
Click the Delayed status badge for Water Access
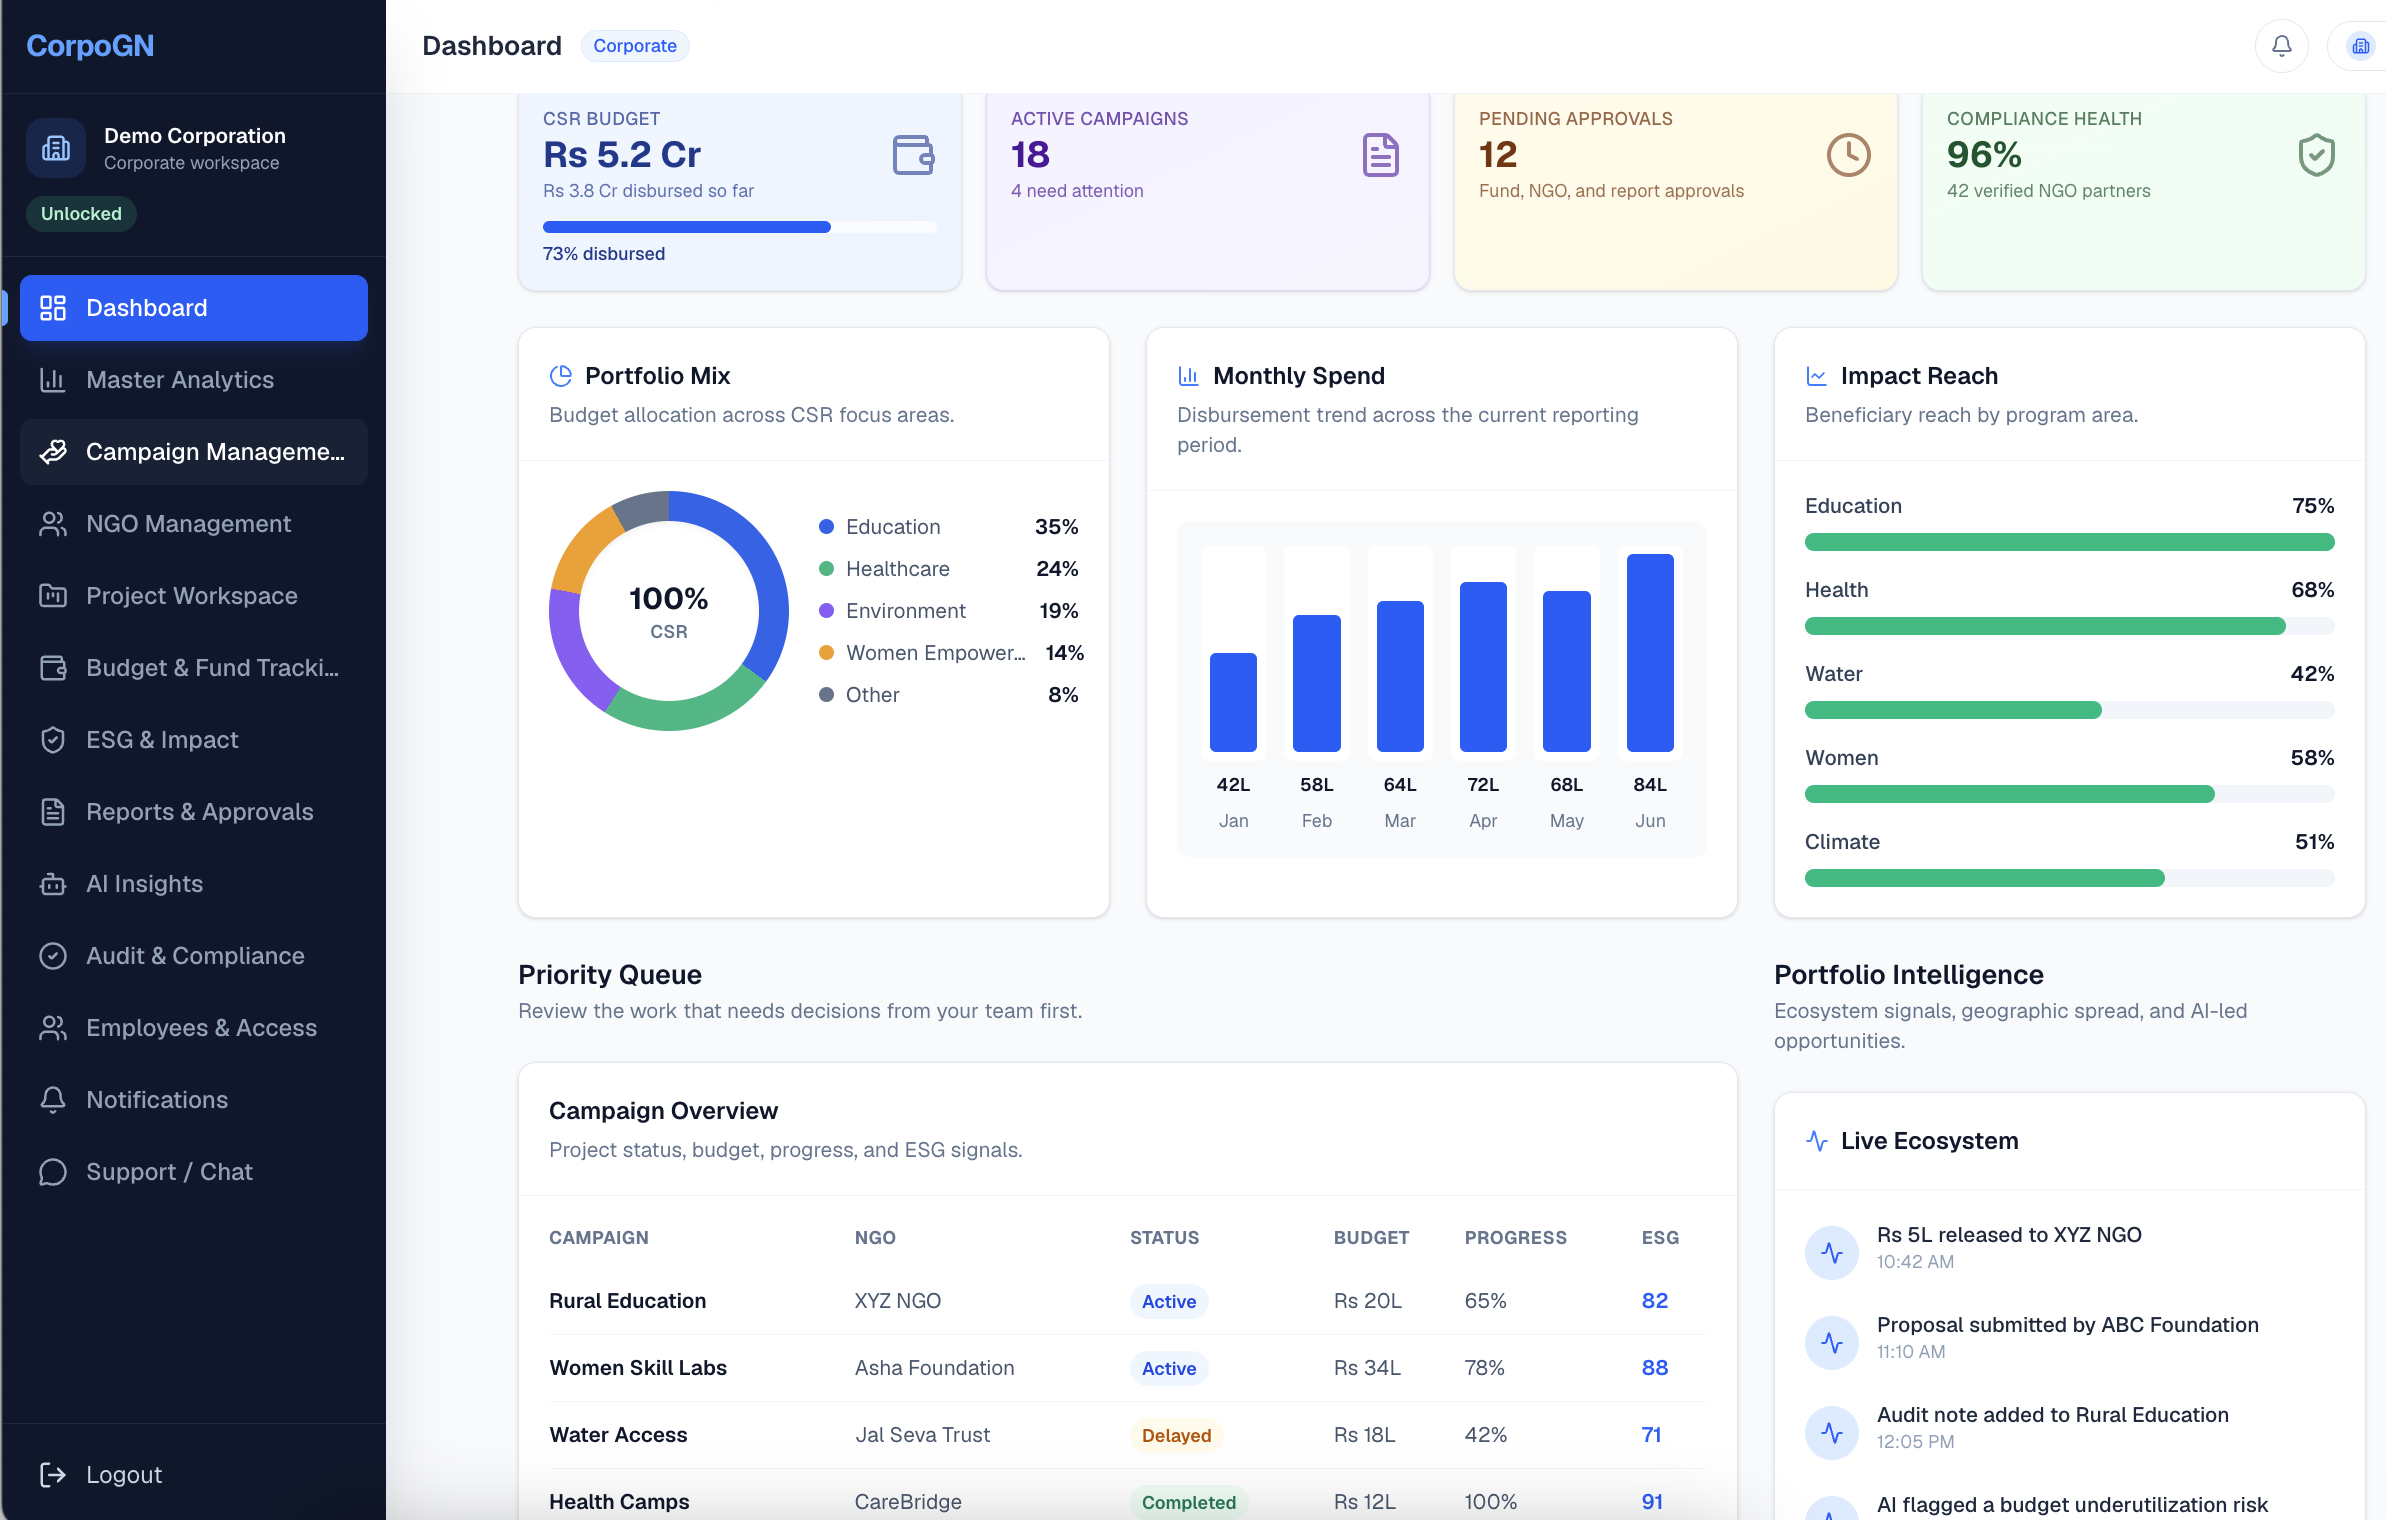pyautogui.click(x=1176, y=1435)
